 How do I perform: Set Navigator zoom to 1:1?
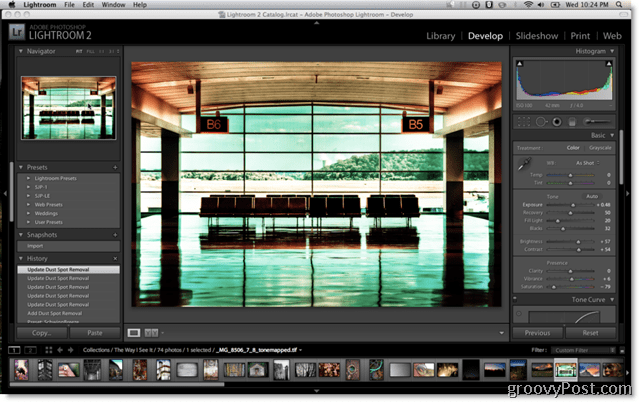tap(101, 51)
